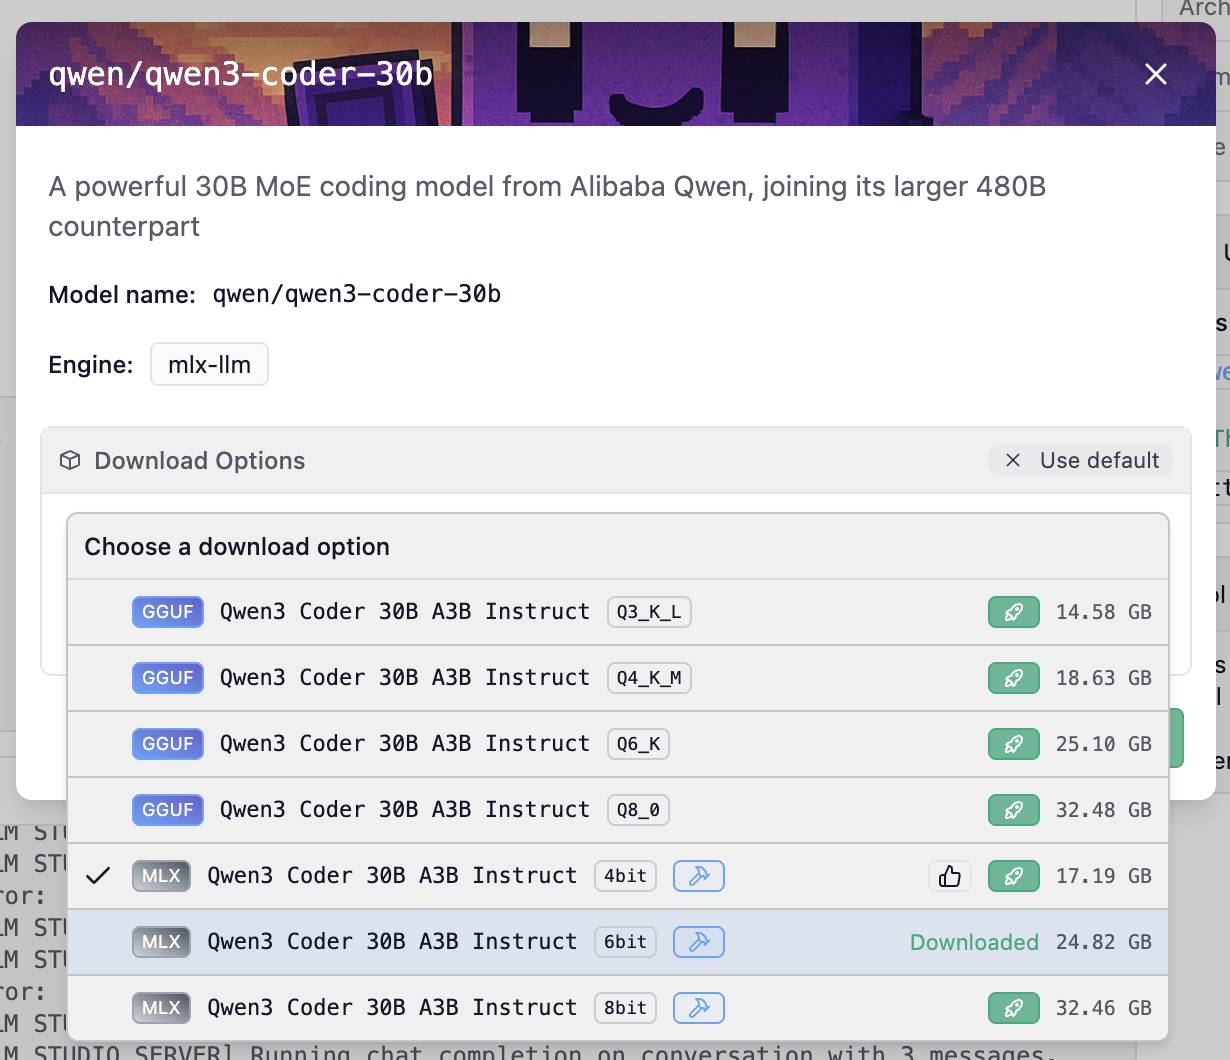Click the GGUF badge on the Q4_K_M row
This screenshot has width=1230, height=1060.
pyautogui.click(x=167, y=677)
